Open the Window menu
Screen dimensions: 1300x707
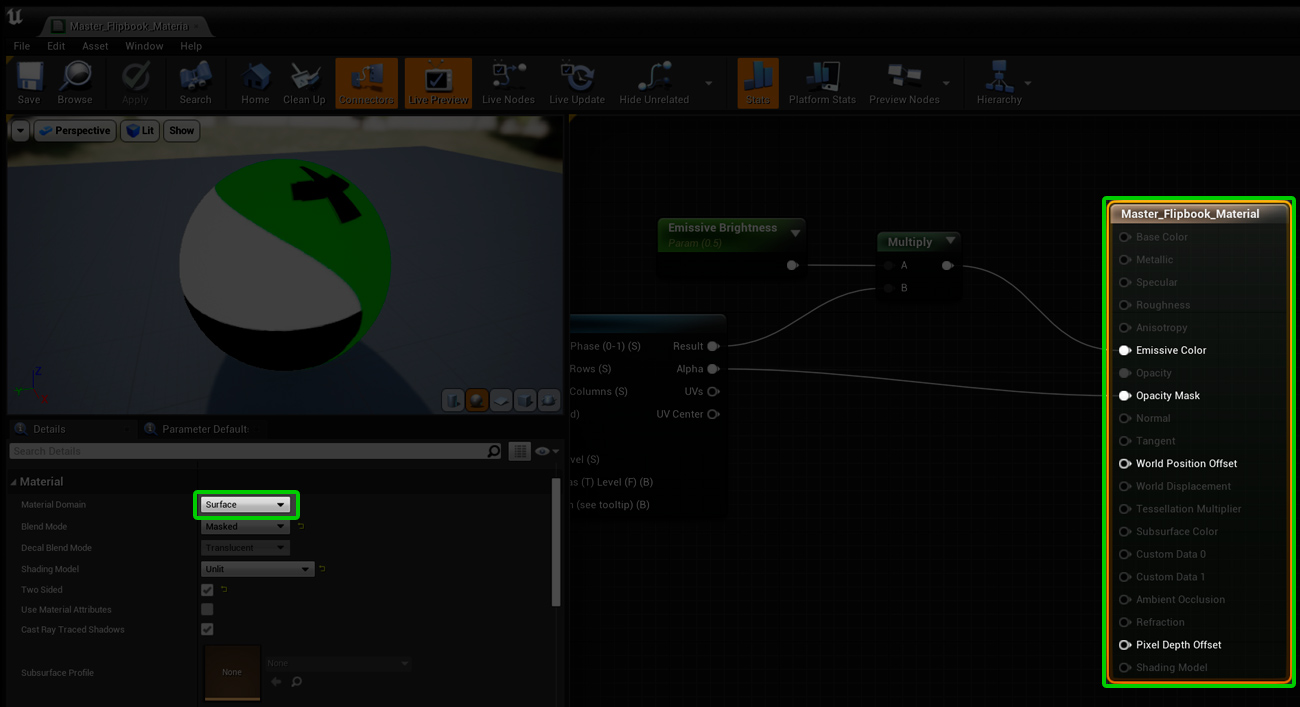tap(144, 46)
